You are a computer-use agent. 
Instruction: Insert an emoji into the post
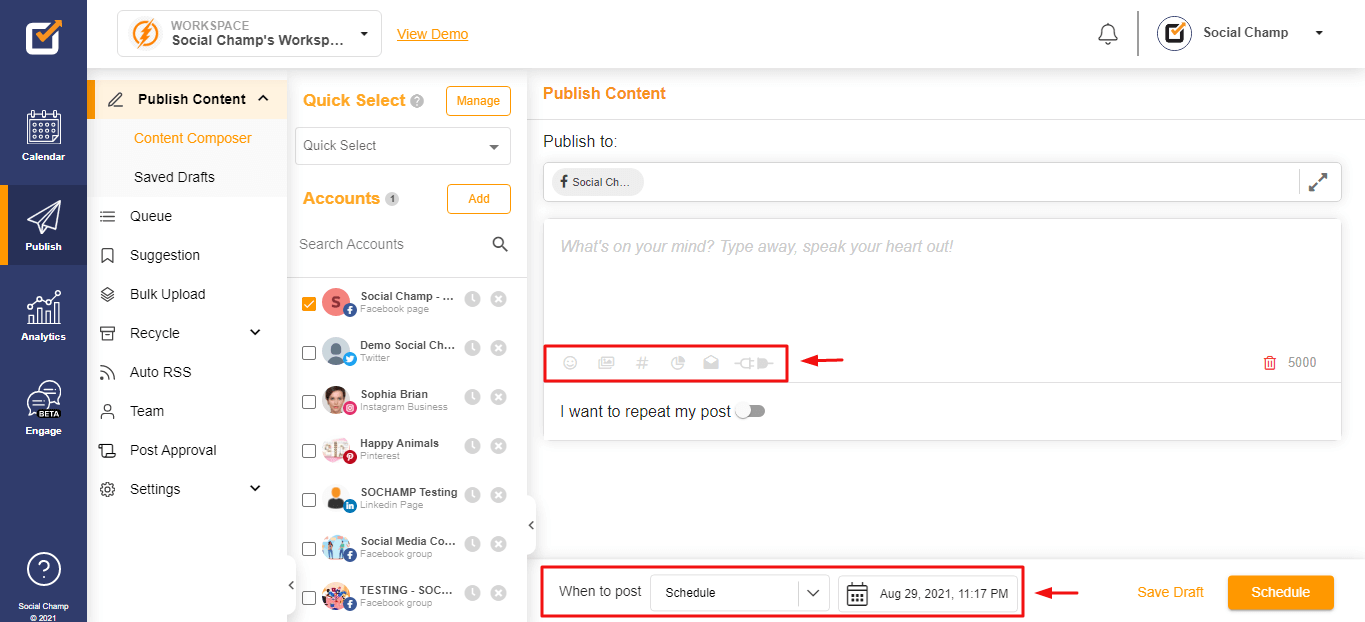tap(570, 363)
